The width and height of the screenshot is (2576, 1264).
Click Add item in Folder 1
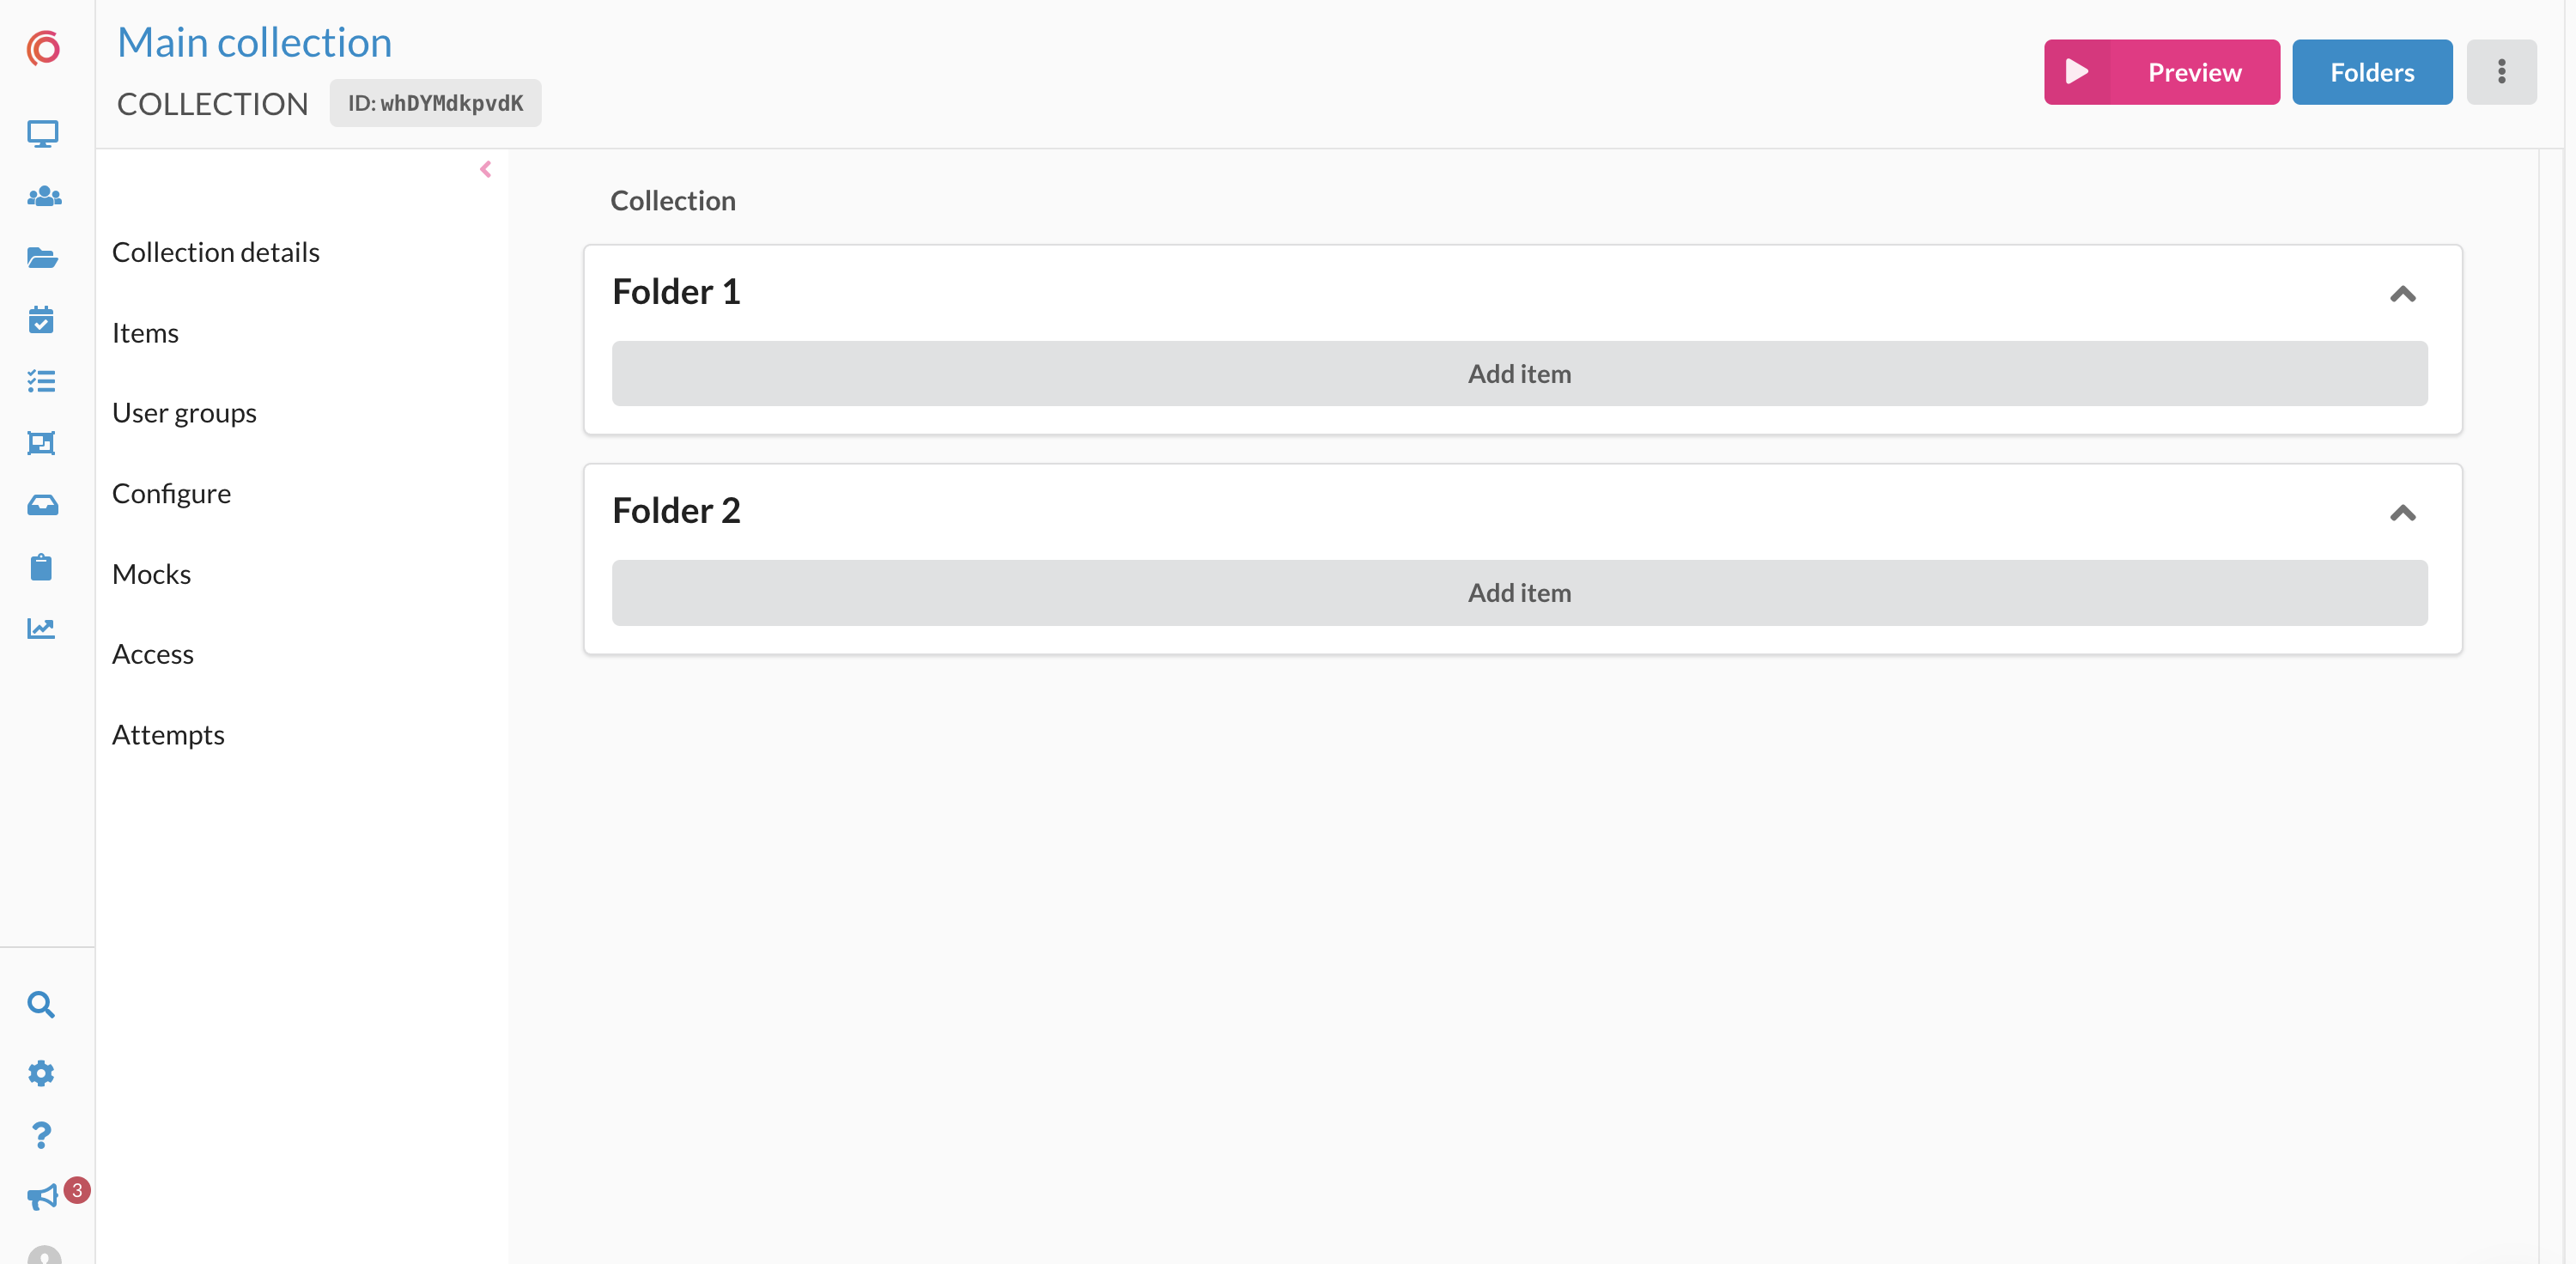click(x=1519, y=374)
